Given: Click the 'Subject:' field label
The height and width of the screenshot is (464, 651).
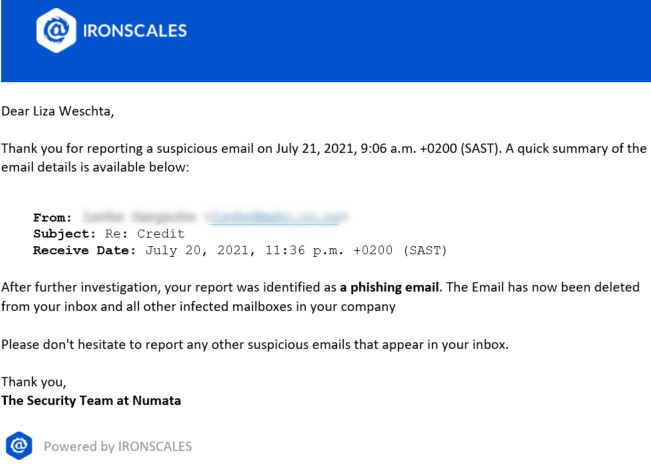Looking at the screenshot, I should click(64, 234).
